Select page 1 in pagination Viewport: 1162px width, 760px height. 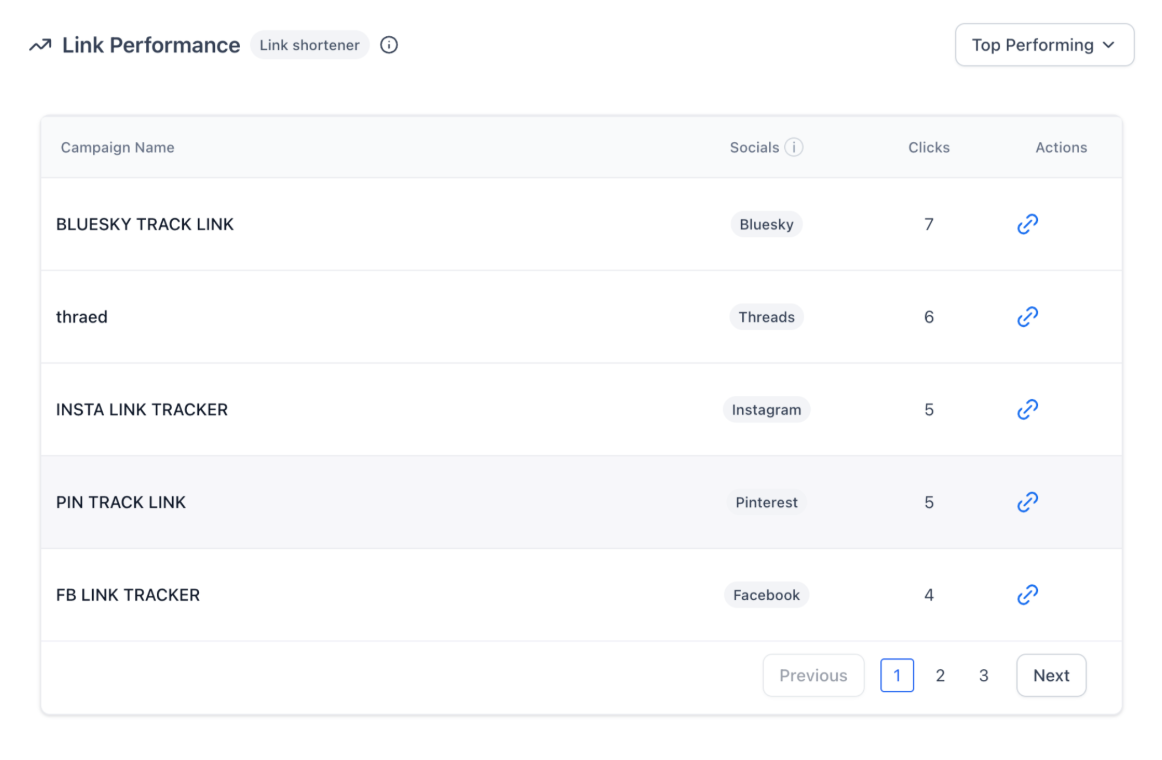897,676
